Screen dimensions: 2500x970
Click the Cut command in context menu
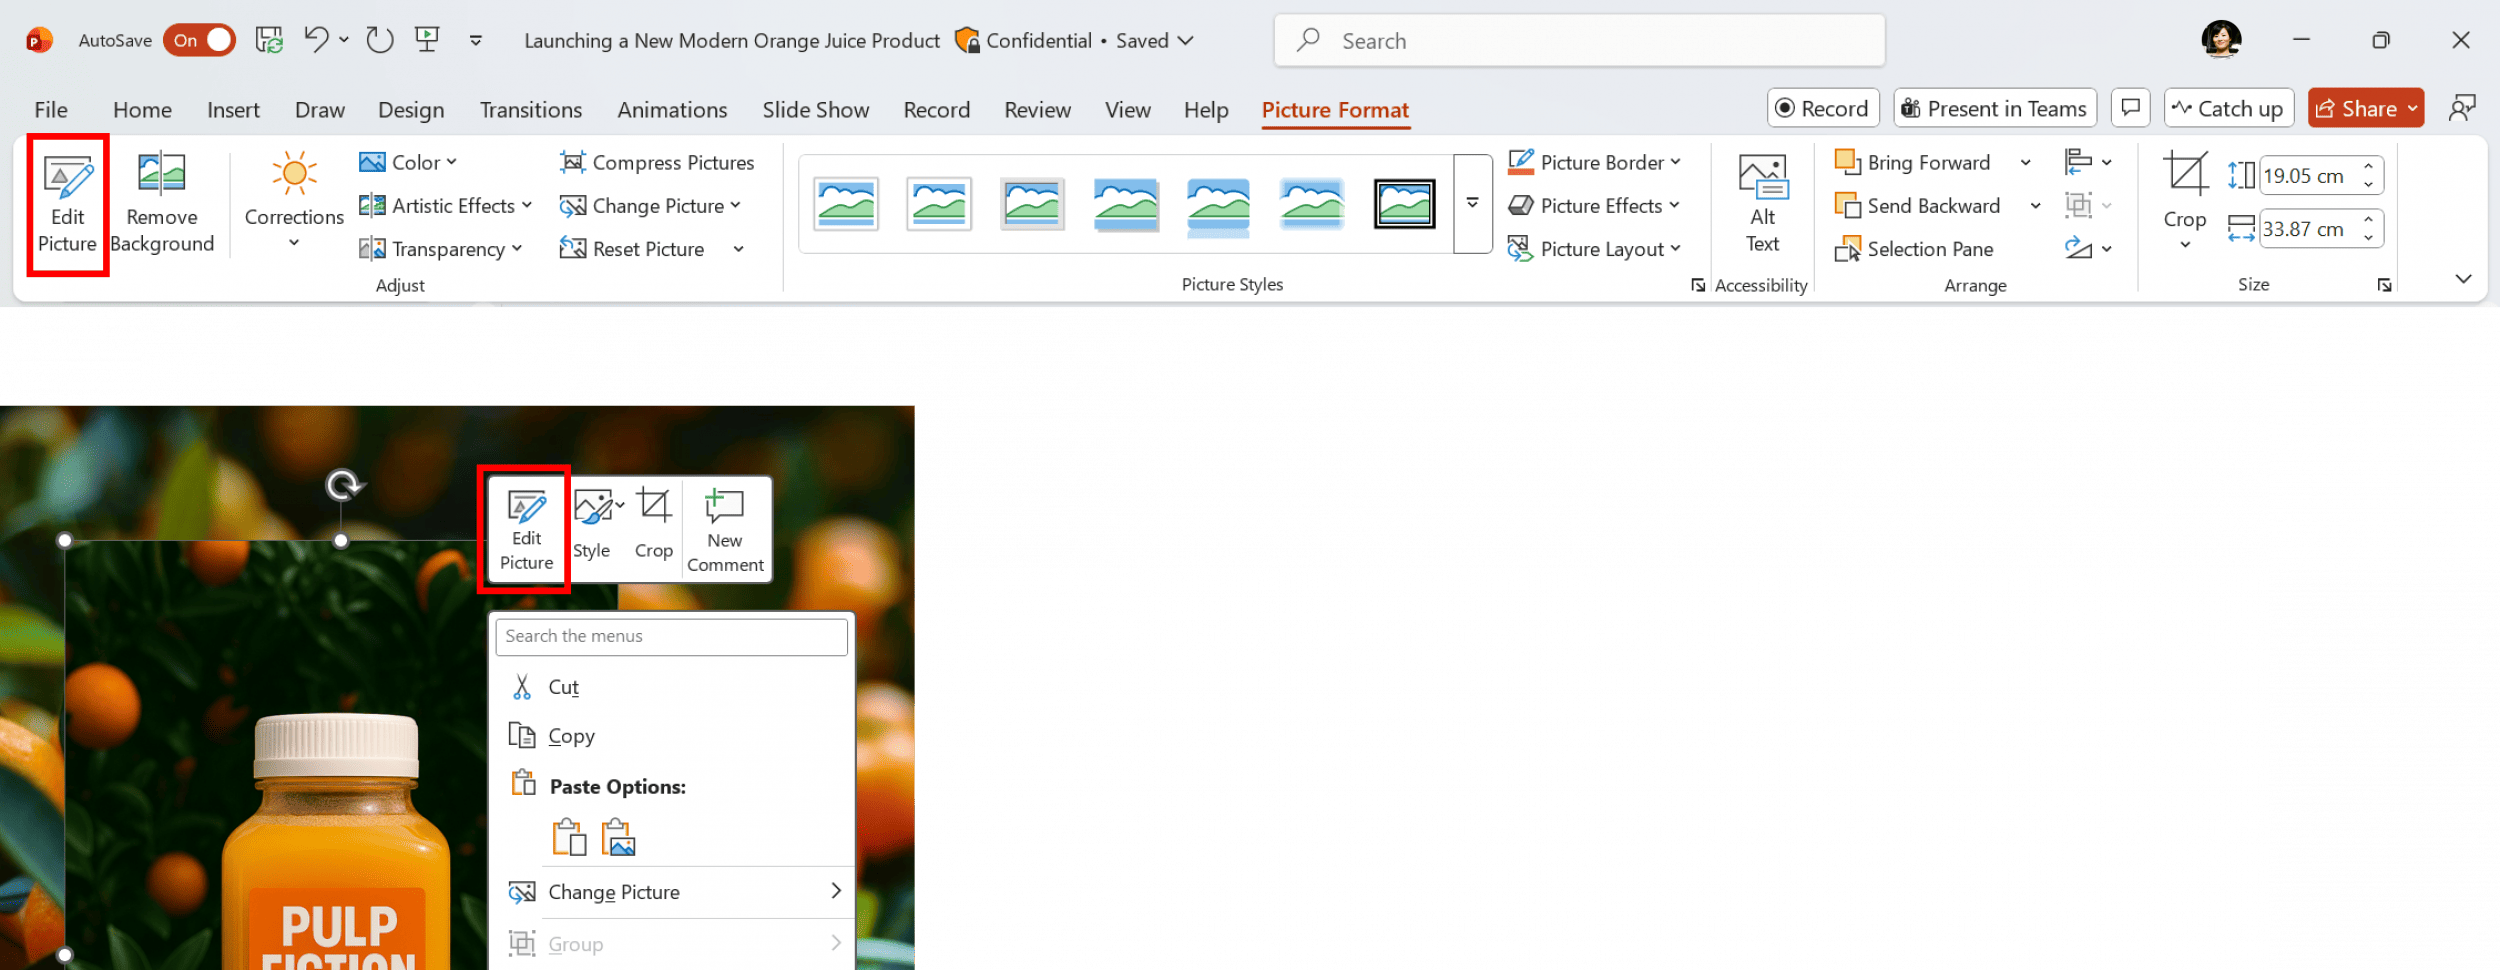coord(563,687)
